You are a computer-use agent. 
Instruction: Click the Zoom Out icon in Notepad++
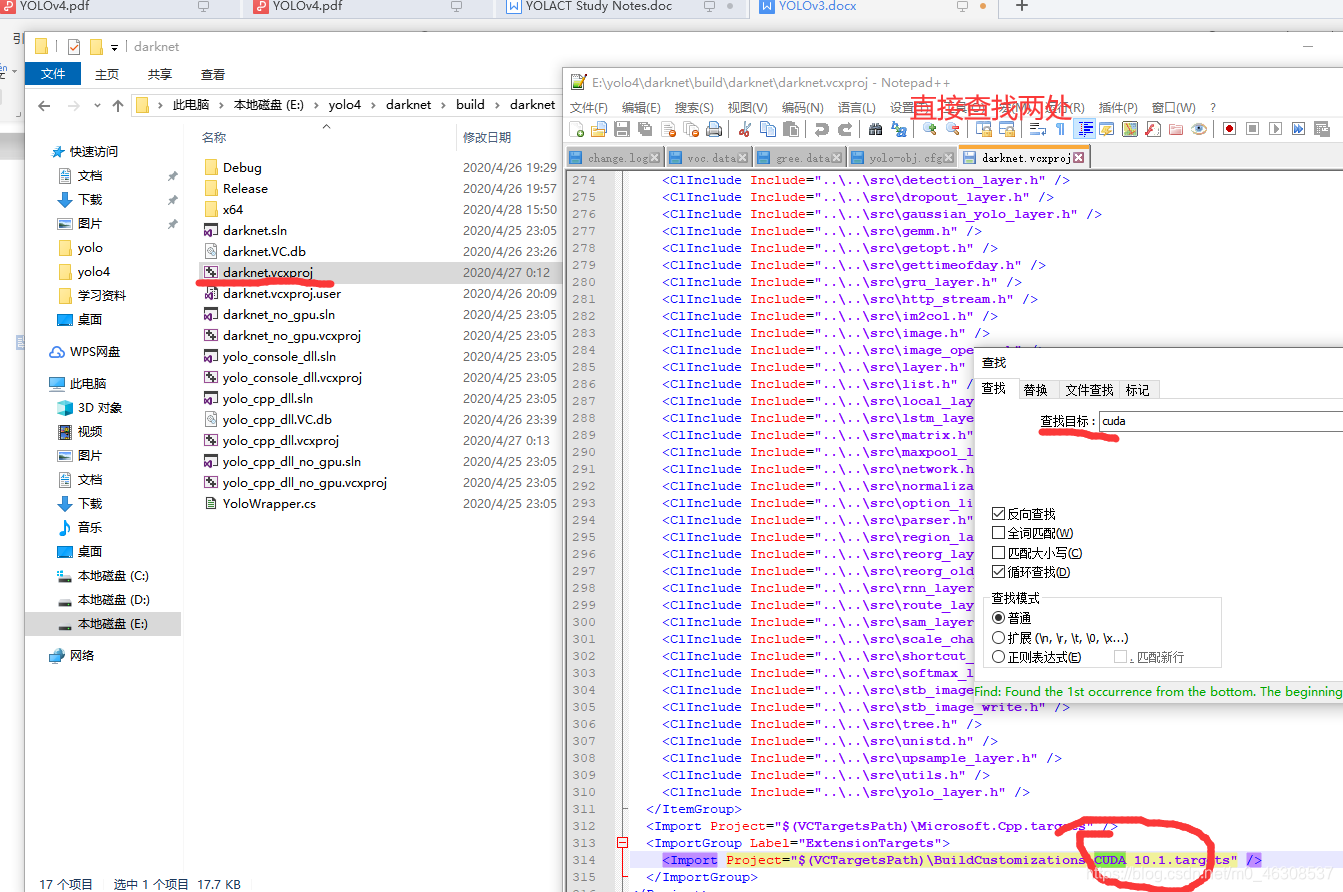pyautogui.click(x=953, y=129)
